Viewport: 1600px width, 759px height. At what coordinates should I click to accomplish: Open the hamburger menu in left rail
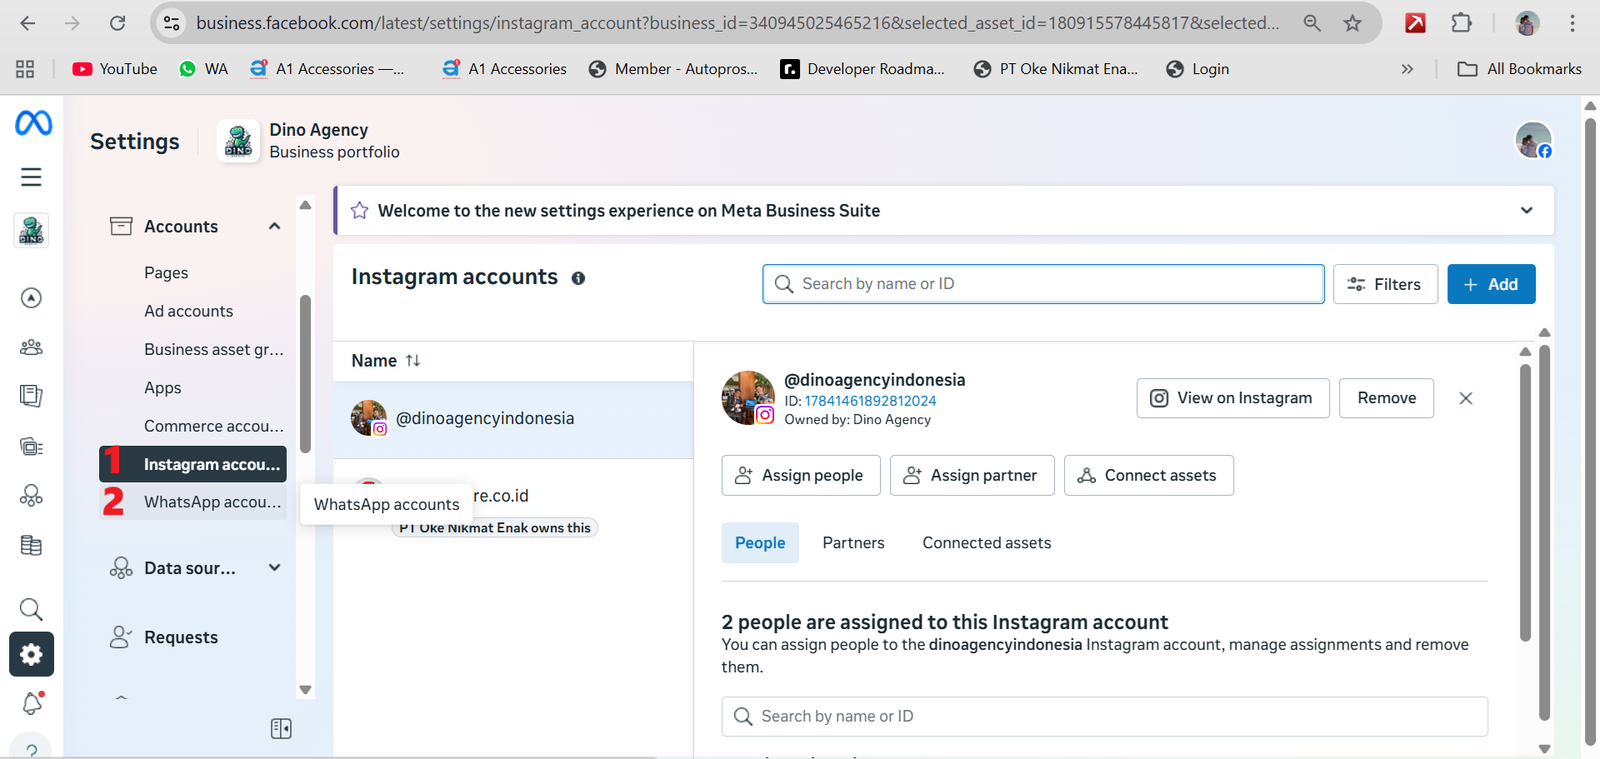pyautogui.click(x=31, y=177)
